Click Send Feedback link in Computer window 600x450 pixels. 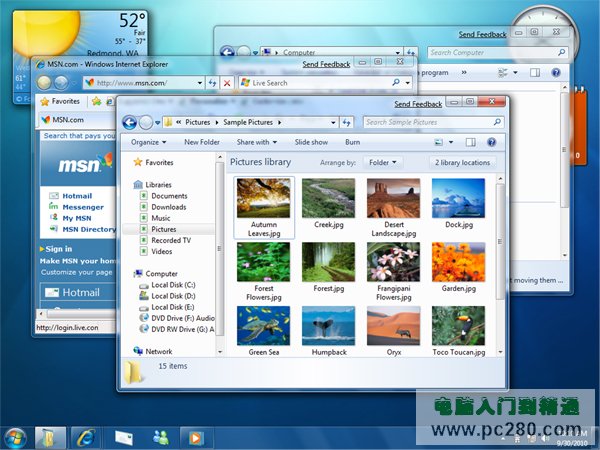[482, 34]
